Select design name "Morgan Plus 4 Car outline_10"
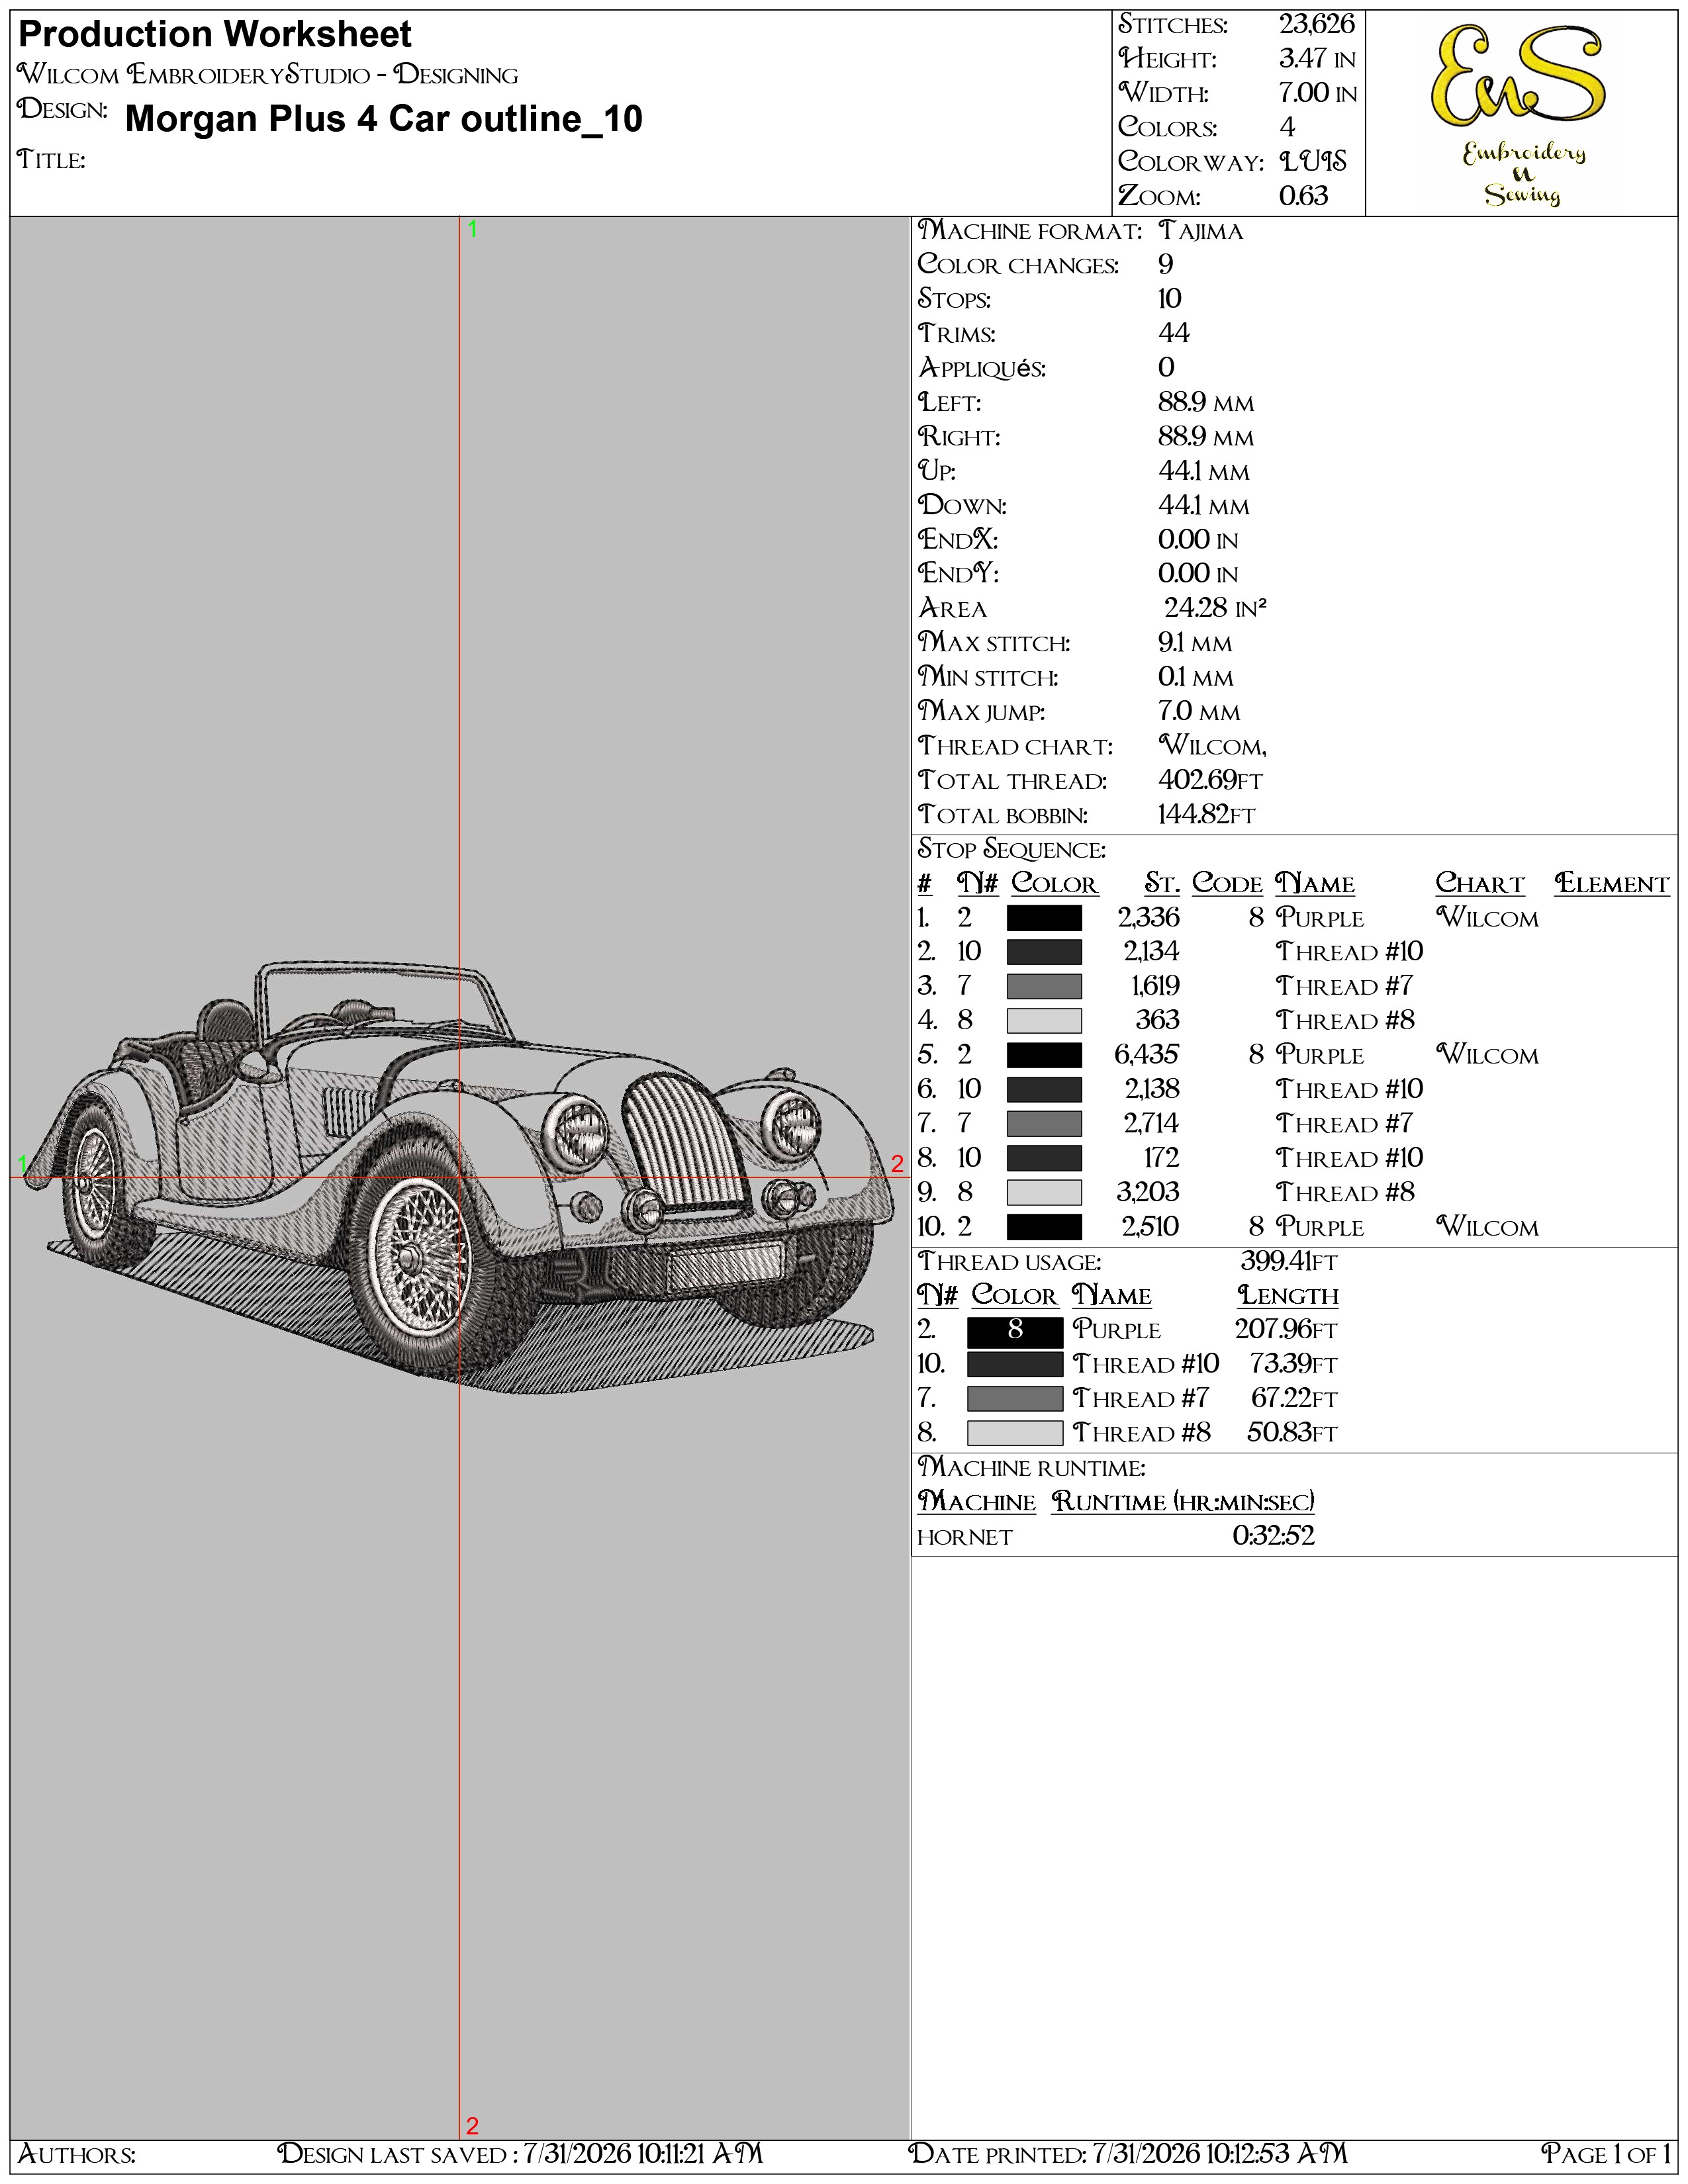The image size is (1688, 2184). click(384, 119)
